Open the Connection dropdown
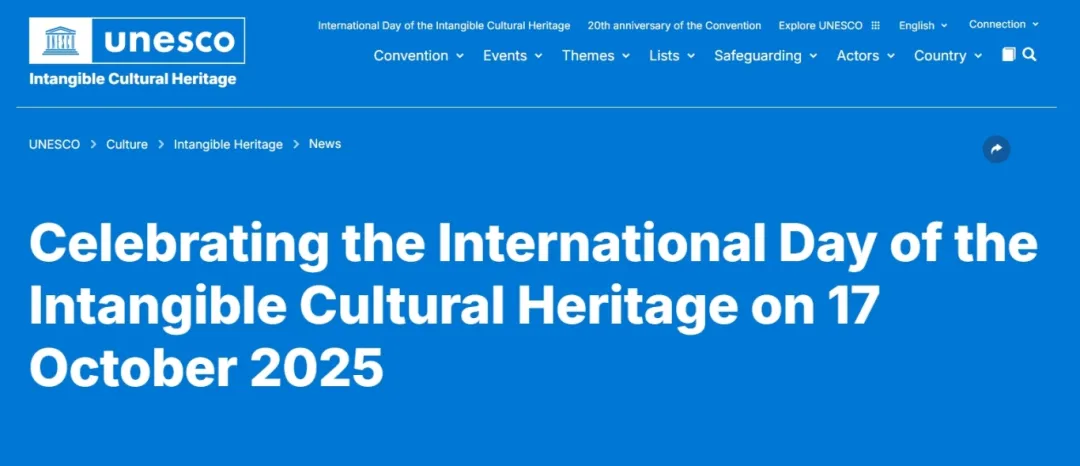 pos(1003,25)
